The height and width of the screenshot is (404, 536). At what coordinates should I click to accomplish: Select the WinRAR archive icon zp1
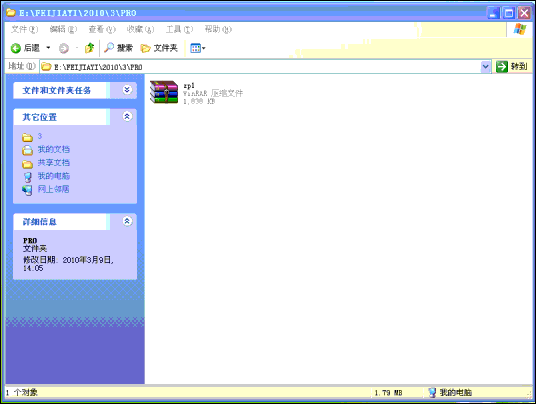coord(164,92)
